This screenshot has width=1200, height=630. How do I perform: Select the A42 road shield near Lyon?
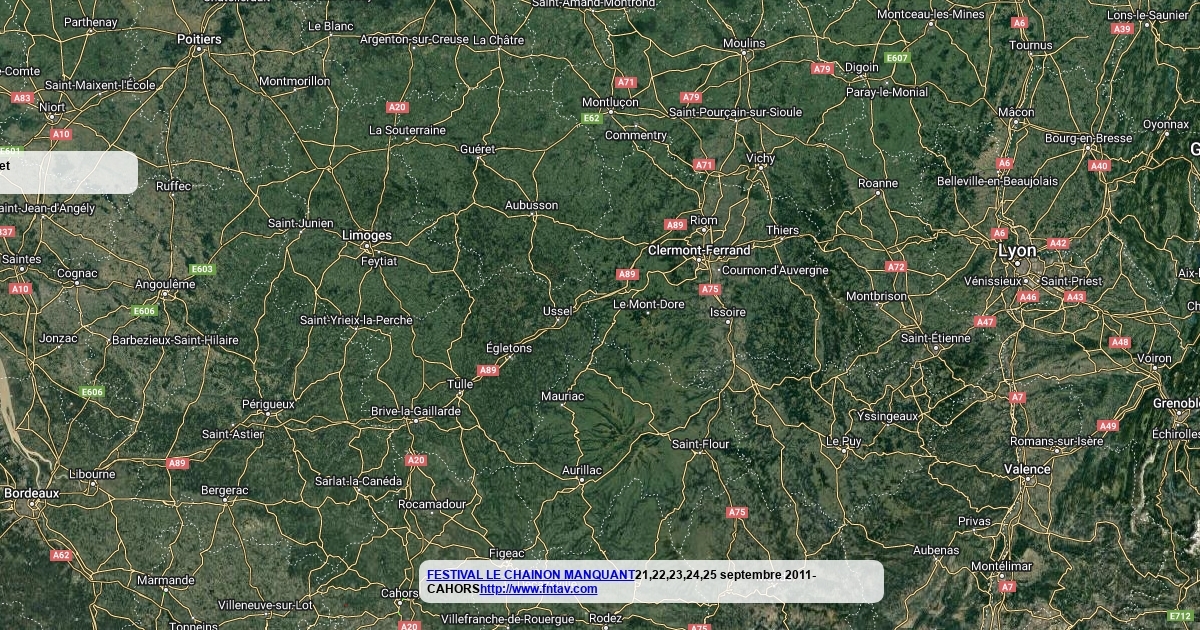click(1058, 243)
